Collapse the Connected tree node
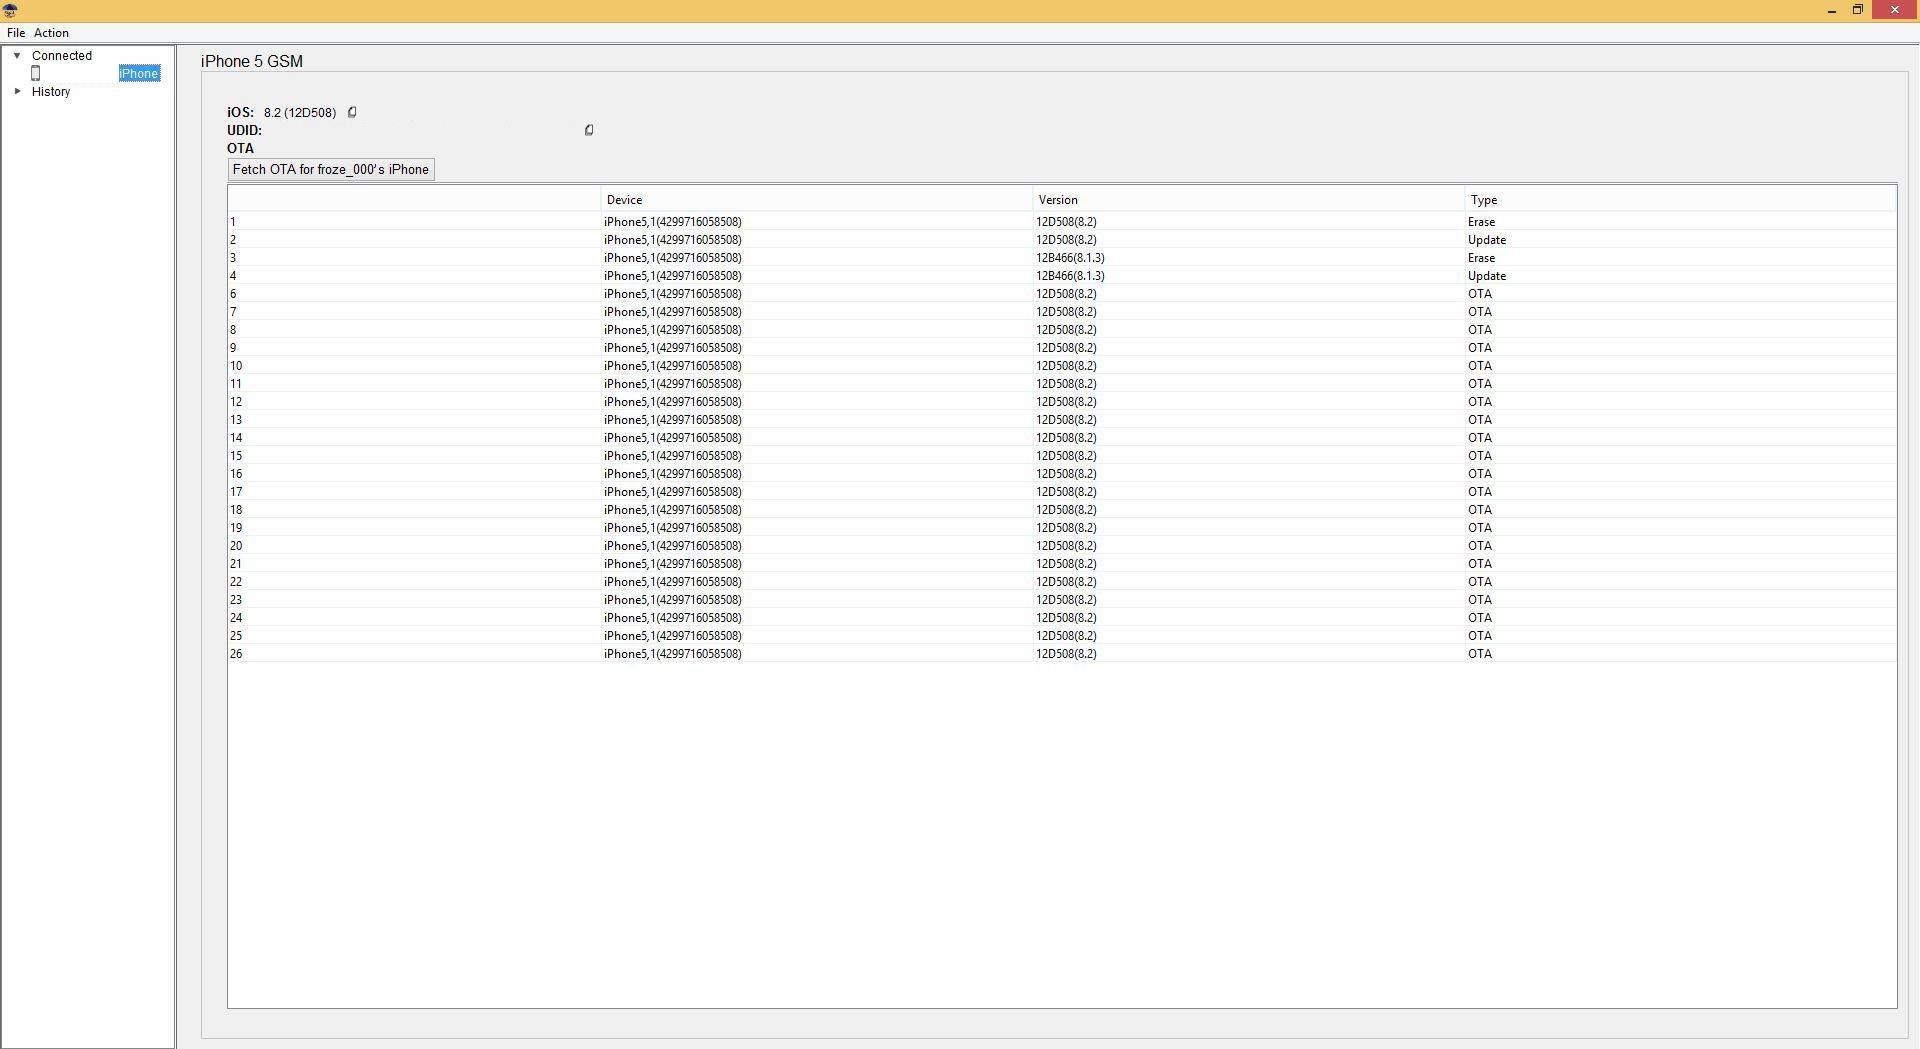Screen dimensions: 1920x1049 [17, 56]
